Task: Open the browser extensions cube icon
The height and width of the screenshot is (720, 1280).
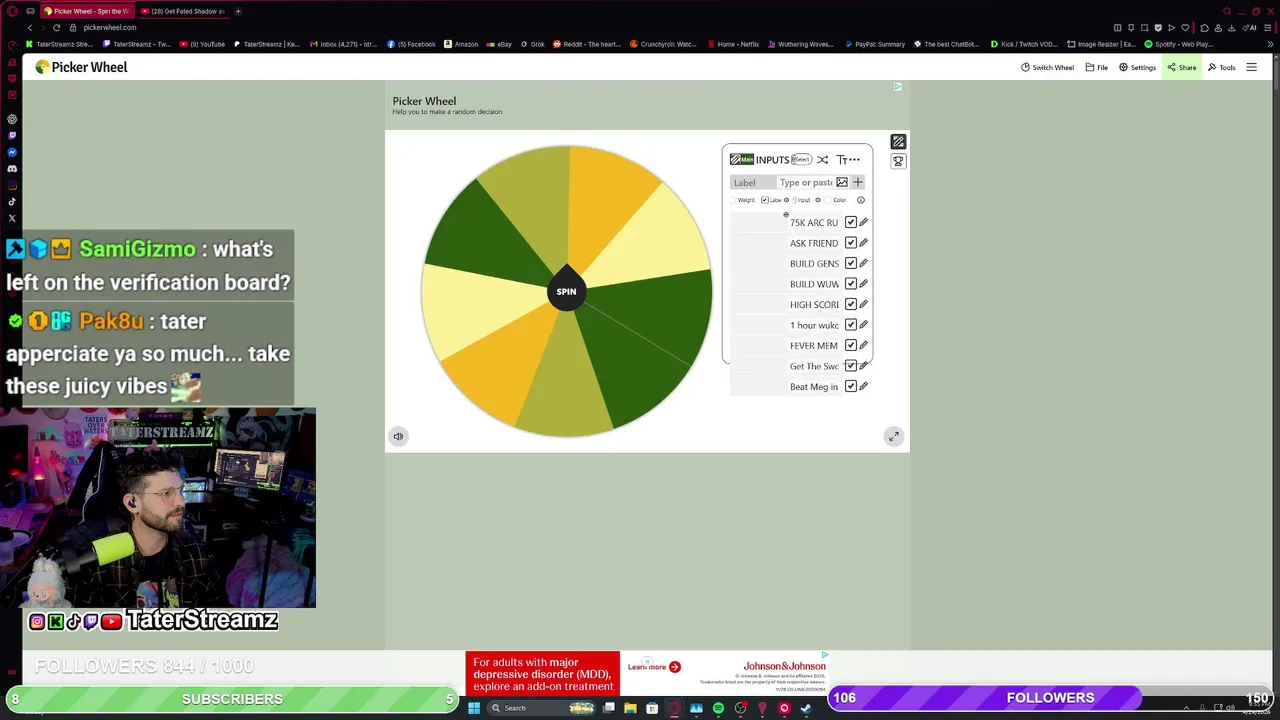Action: [x=1203, y=27]
